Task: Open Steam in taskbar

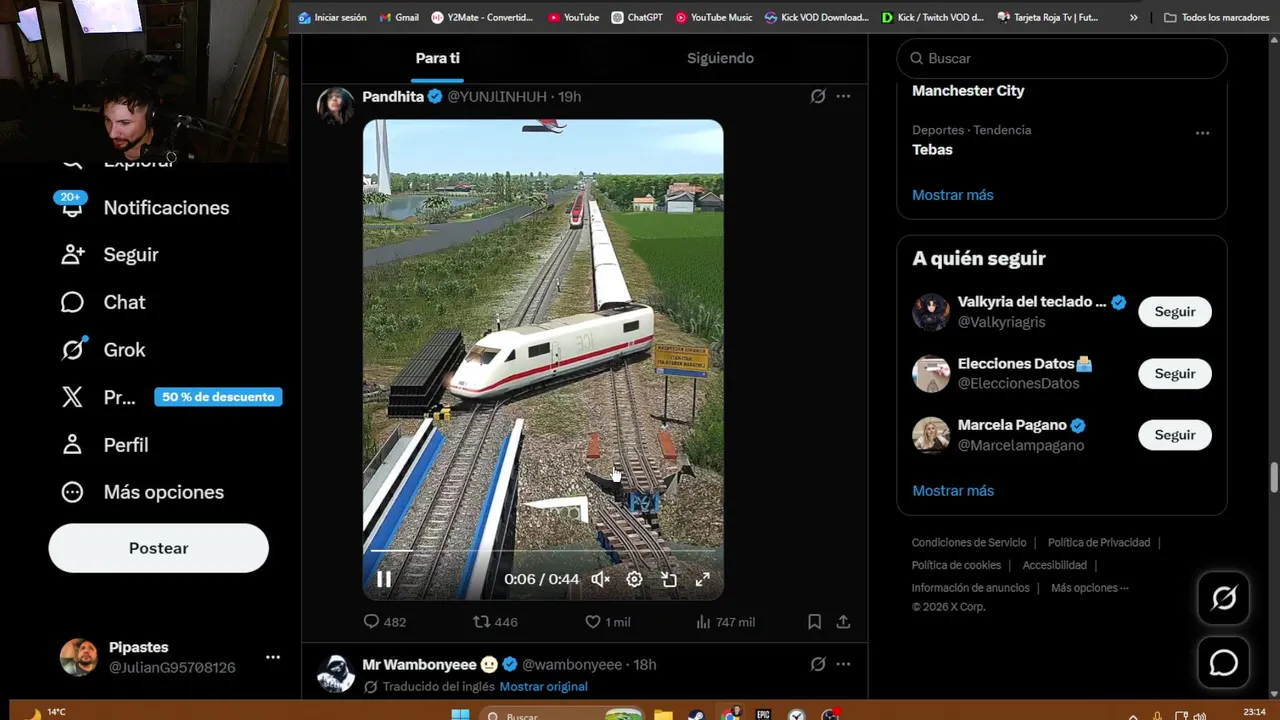Action: (x=696, y=714)
